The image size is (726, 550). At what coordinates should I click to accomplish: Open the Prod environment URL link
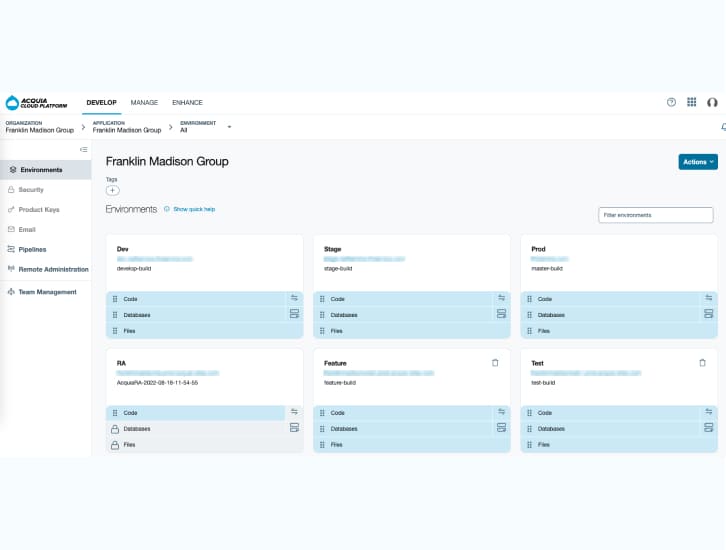[550, 259]
